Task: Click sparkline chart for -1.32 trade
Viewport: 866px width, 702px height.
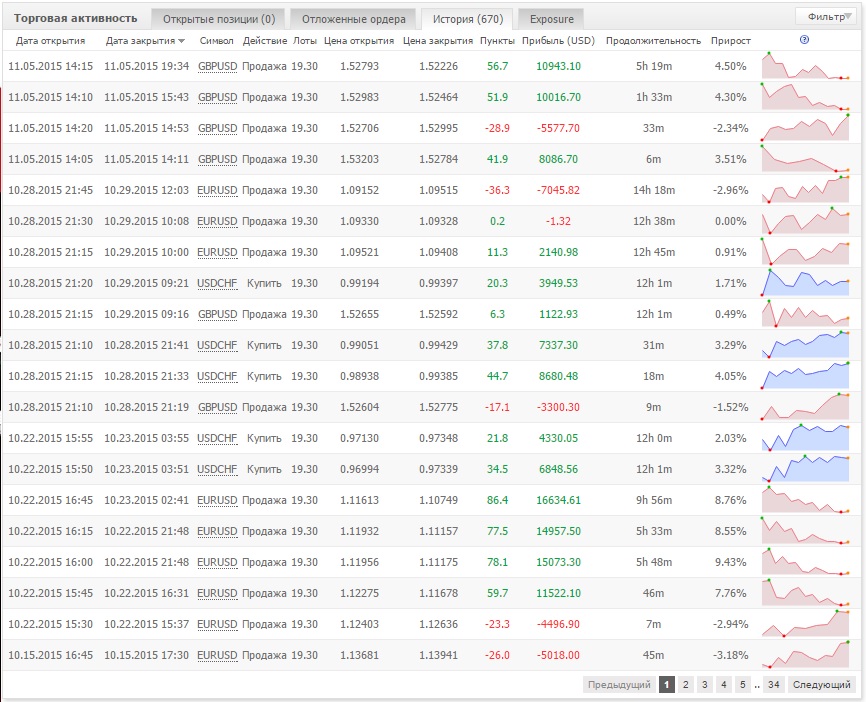Action: 805,221
